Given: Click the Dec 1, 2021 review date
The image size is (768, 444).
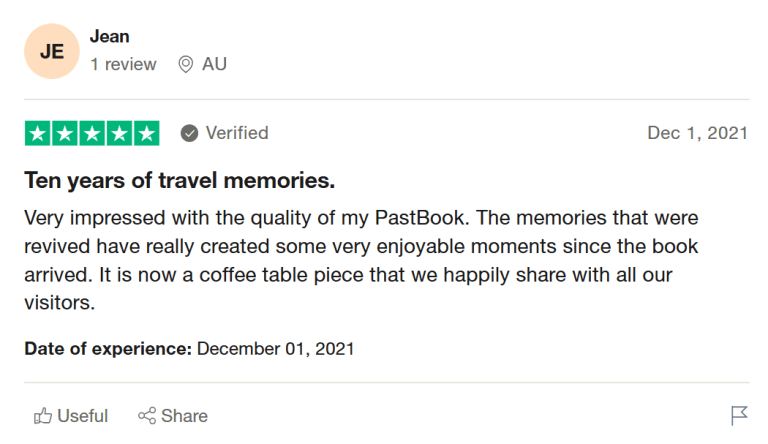Looking at the screenshot, I should (697, 133).
